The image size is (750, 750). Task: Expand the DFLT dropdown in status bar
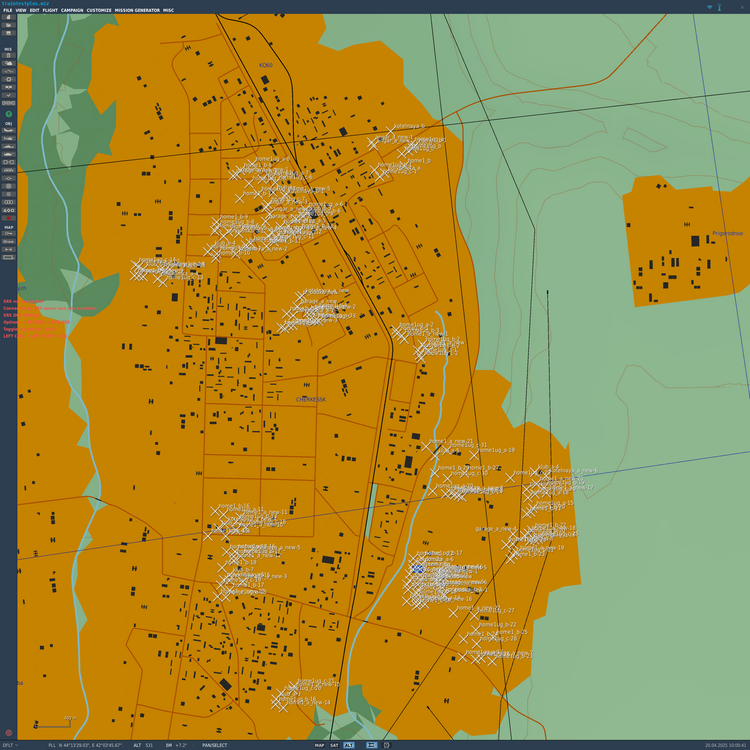pyautogui.click(x=10, y=745)
